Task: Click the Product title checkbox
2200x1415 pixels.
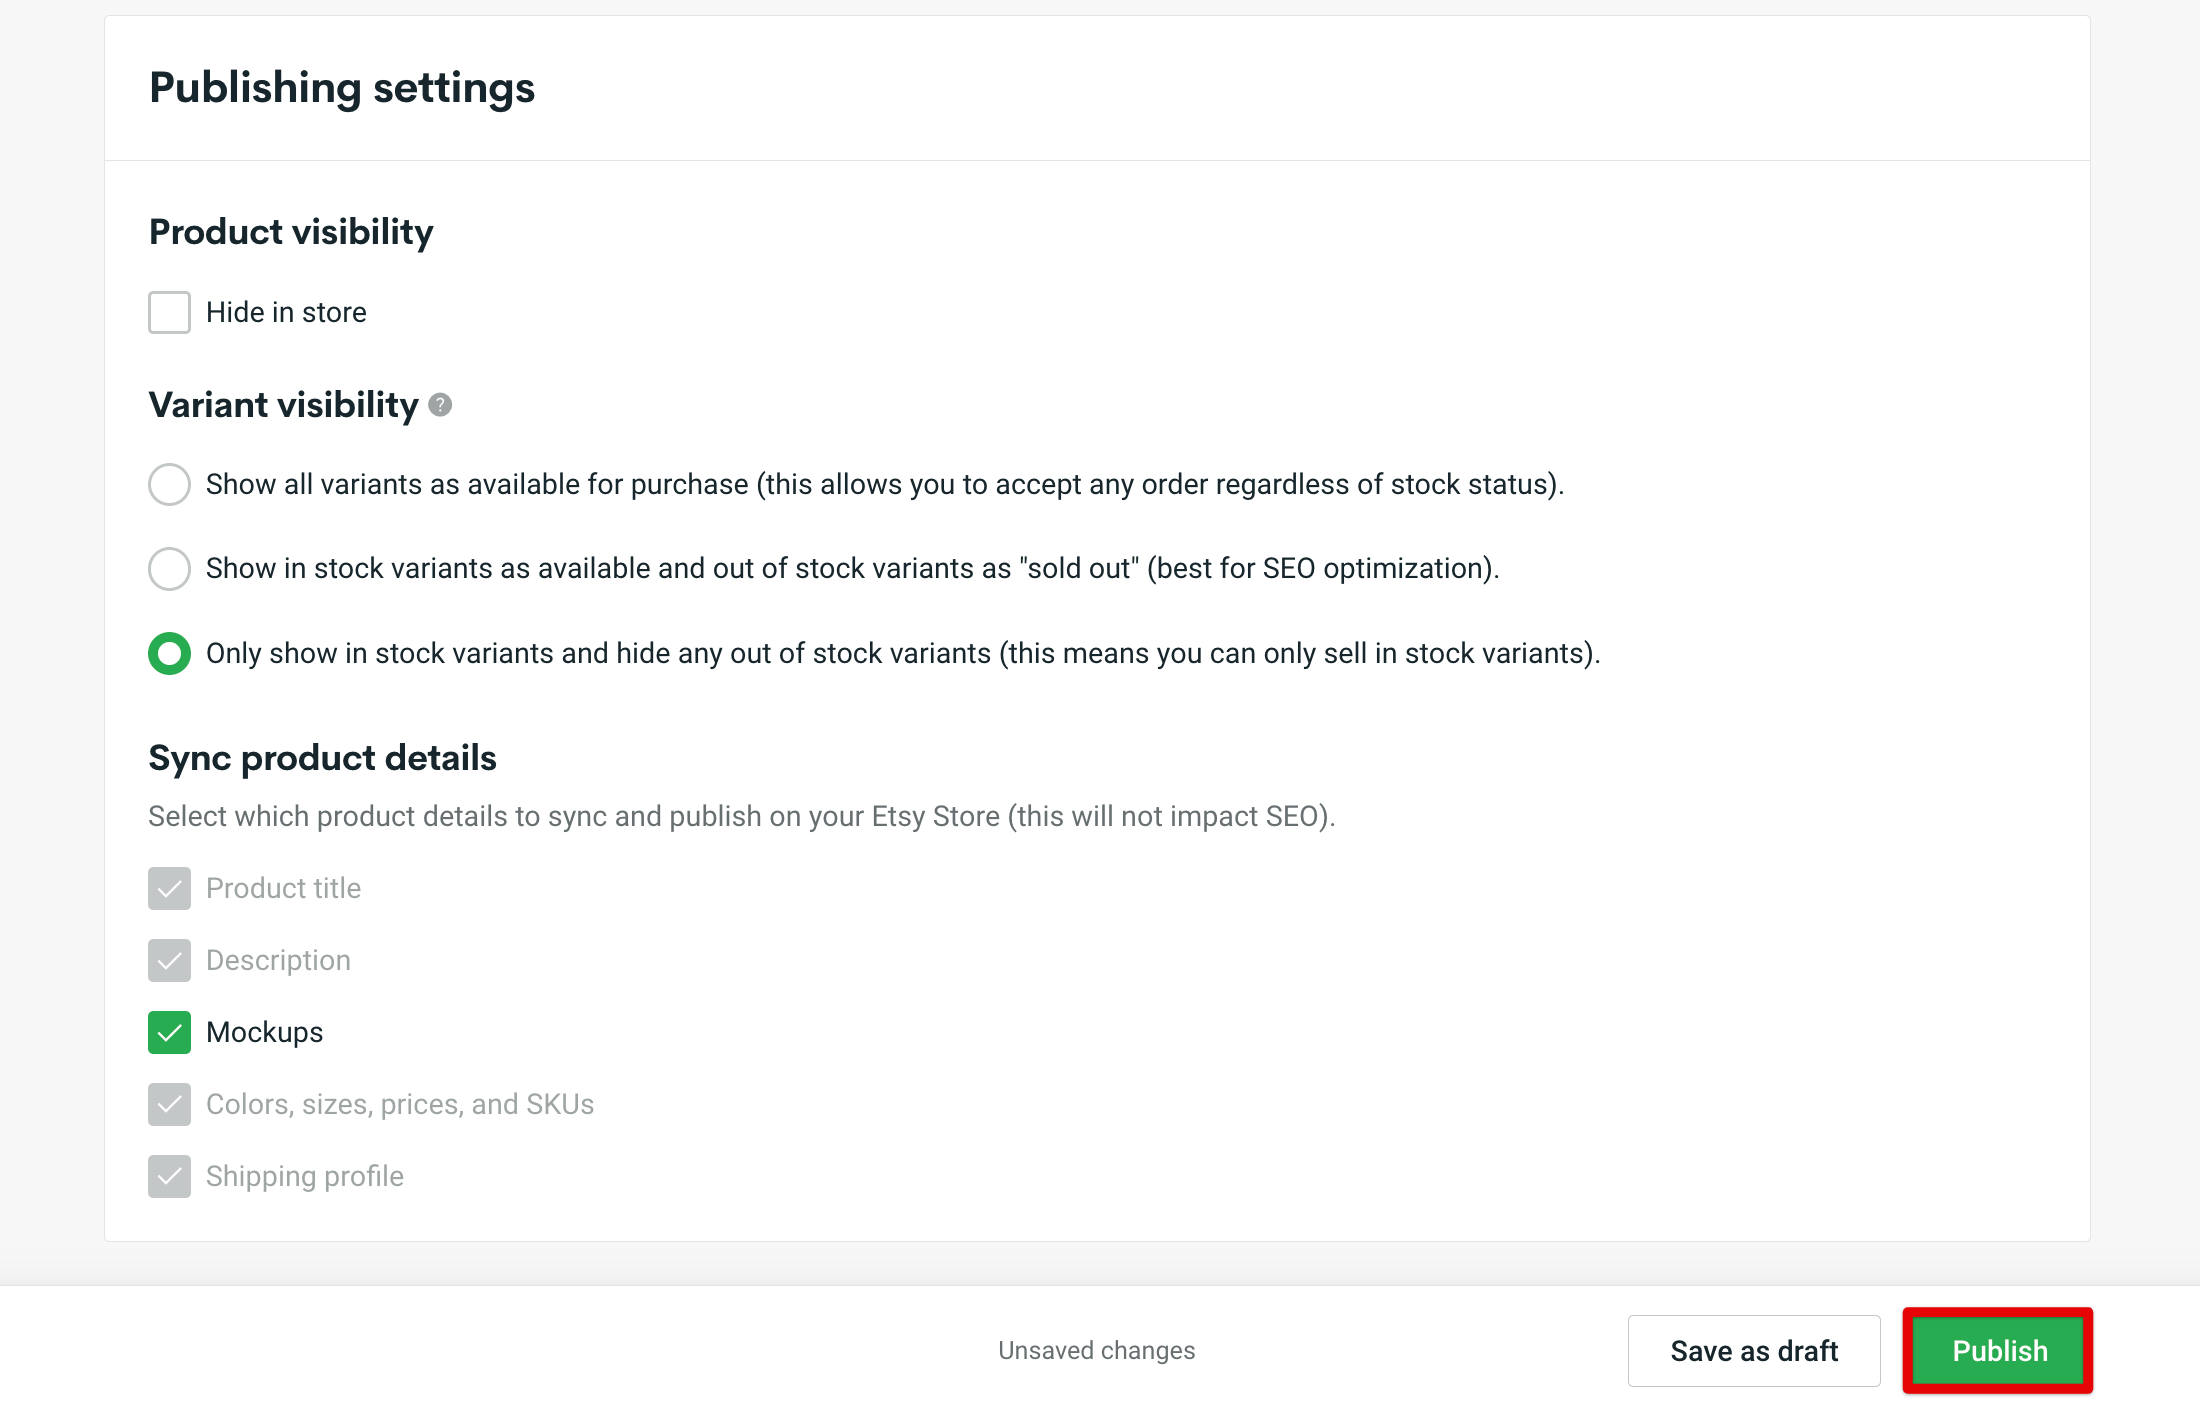Action: coord(169,888)
